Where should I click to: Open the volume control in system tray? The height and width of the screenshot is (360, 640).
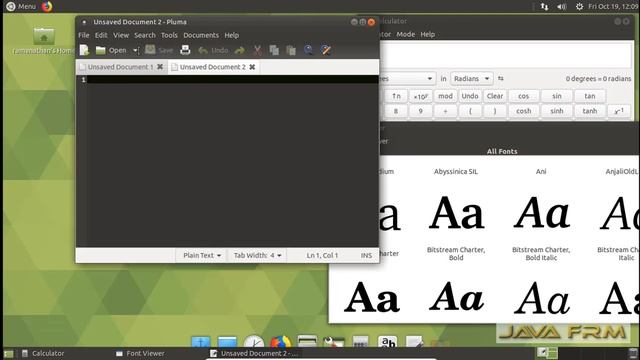pyautogui.click(x=562, y=7)
